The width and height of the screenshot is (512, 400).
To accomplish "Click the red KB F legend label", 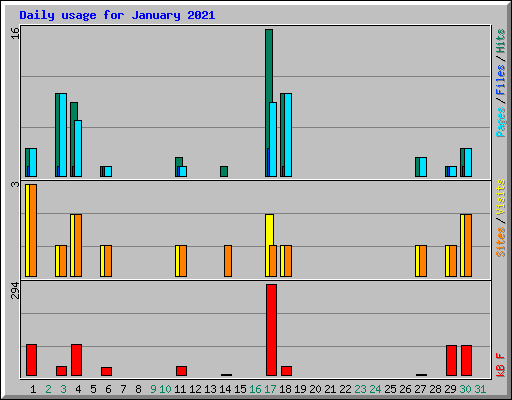I will pos(500,365).
